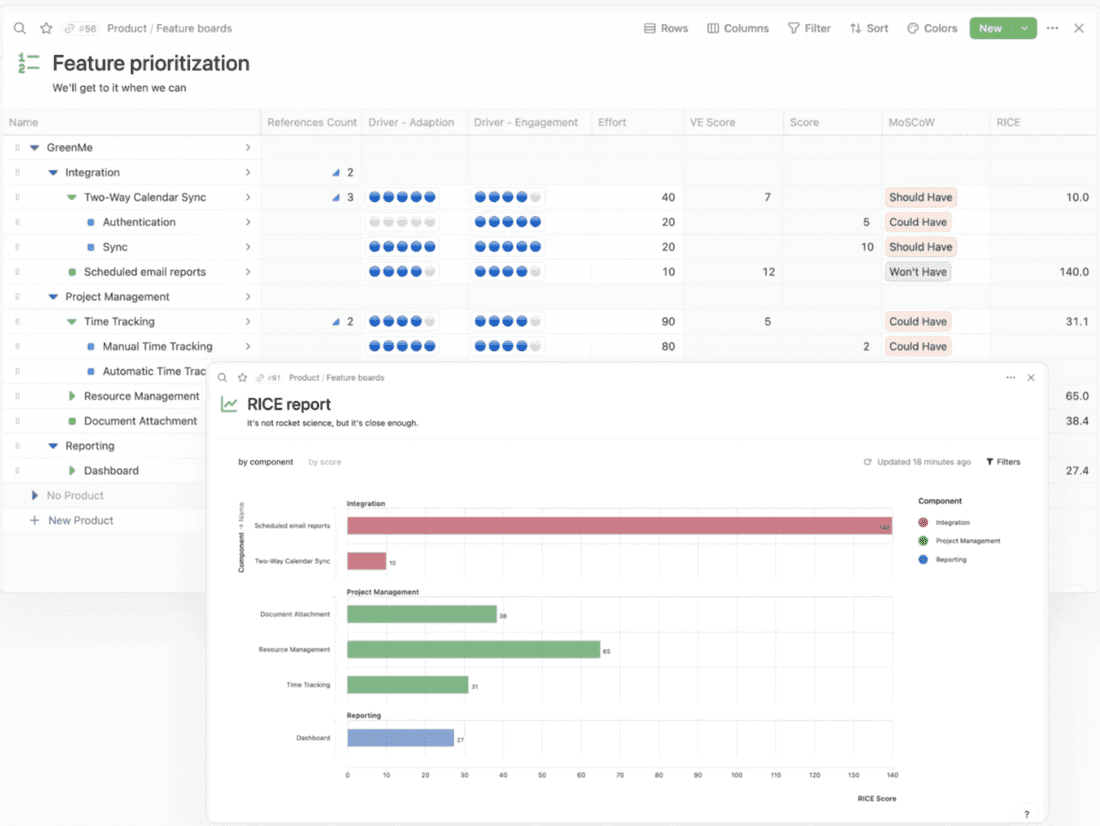1100x826 pixels.
Task: Open the Columns settings icon
Action: (712, 28)
